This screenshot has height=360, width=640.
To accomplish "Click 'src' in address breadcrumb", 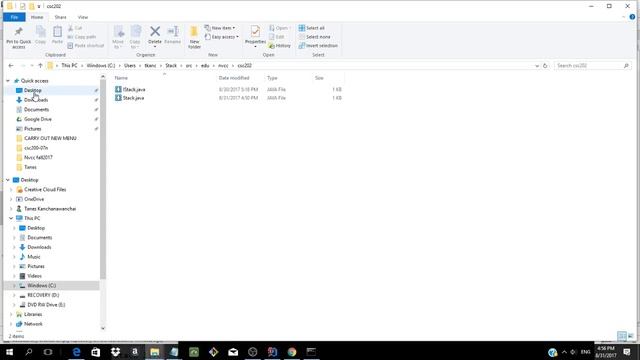I will click(189, 65).
